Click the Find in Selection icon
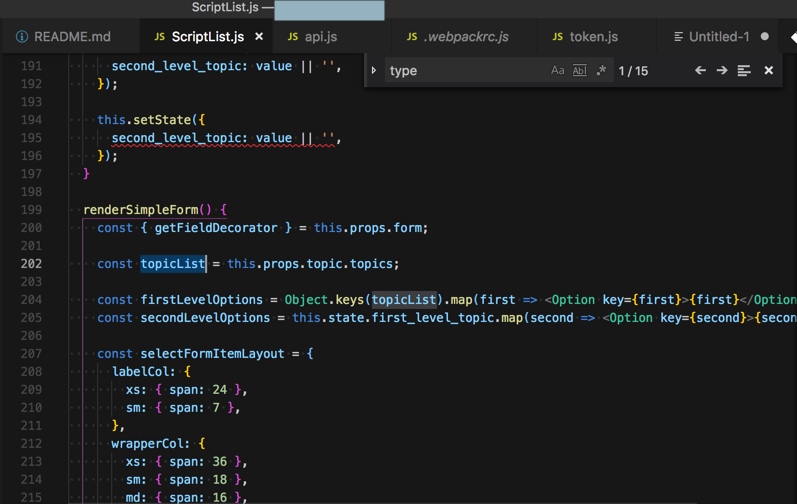797x504 pixels. 744,71
